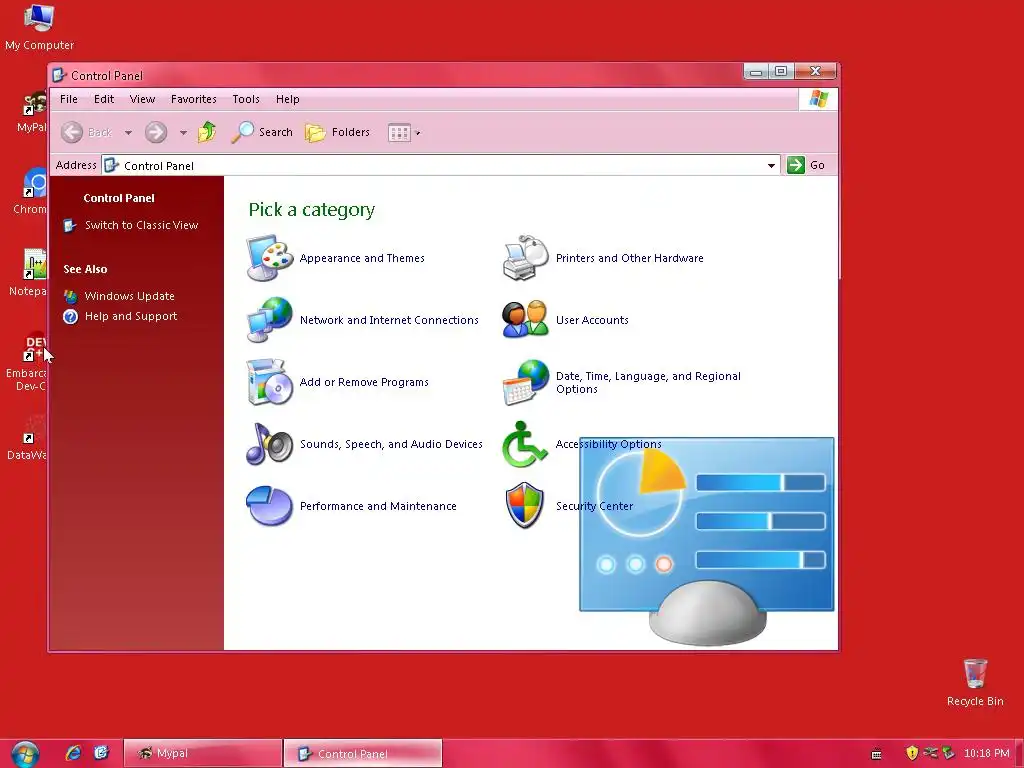Click the security shield tray icon
This screenshot has width=1024, height=768.
912,753
